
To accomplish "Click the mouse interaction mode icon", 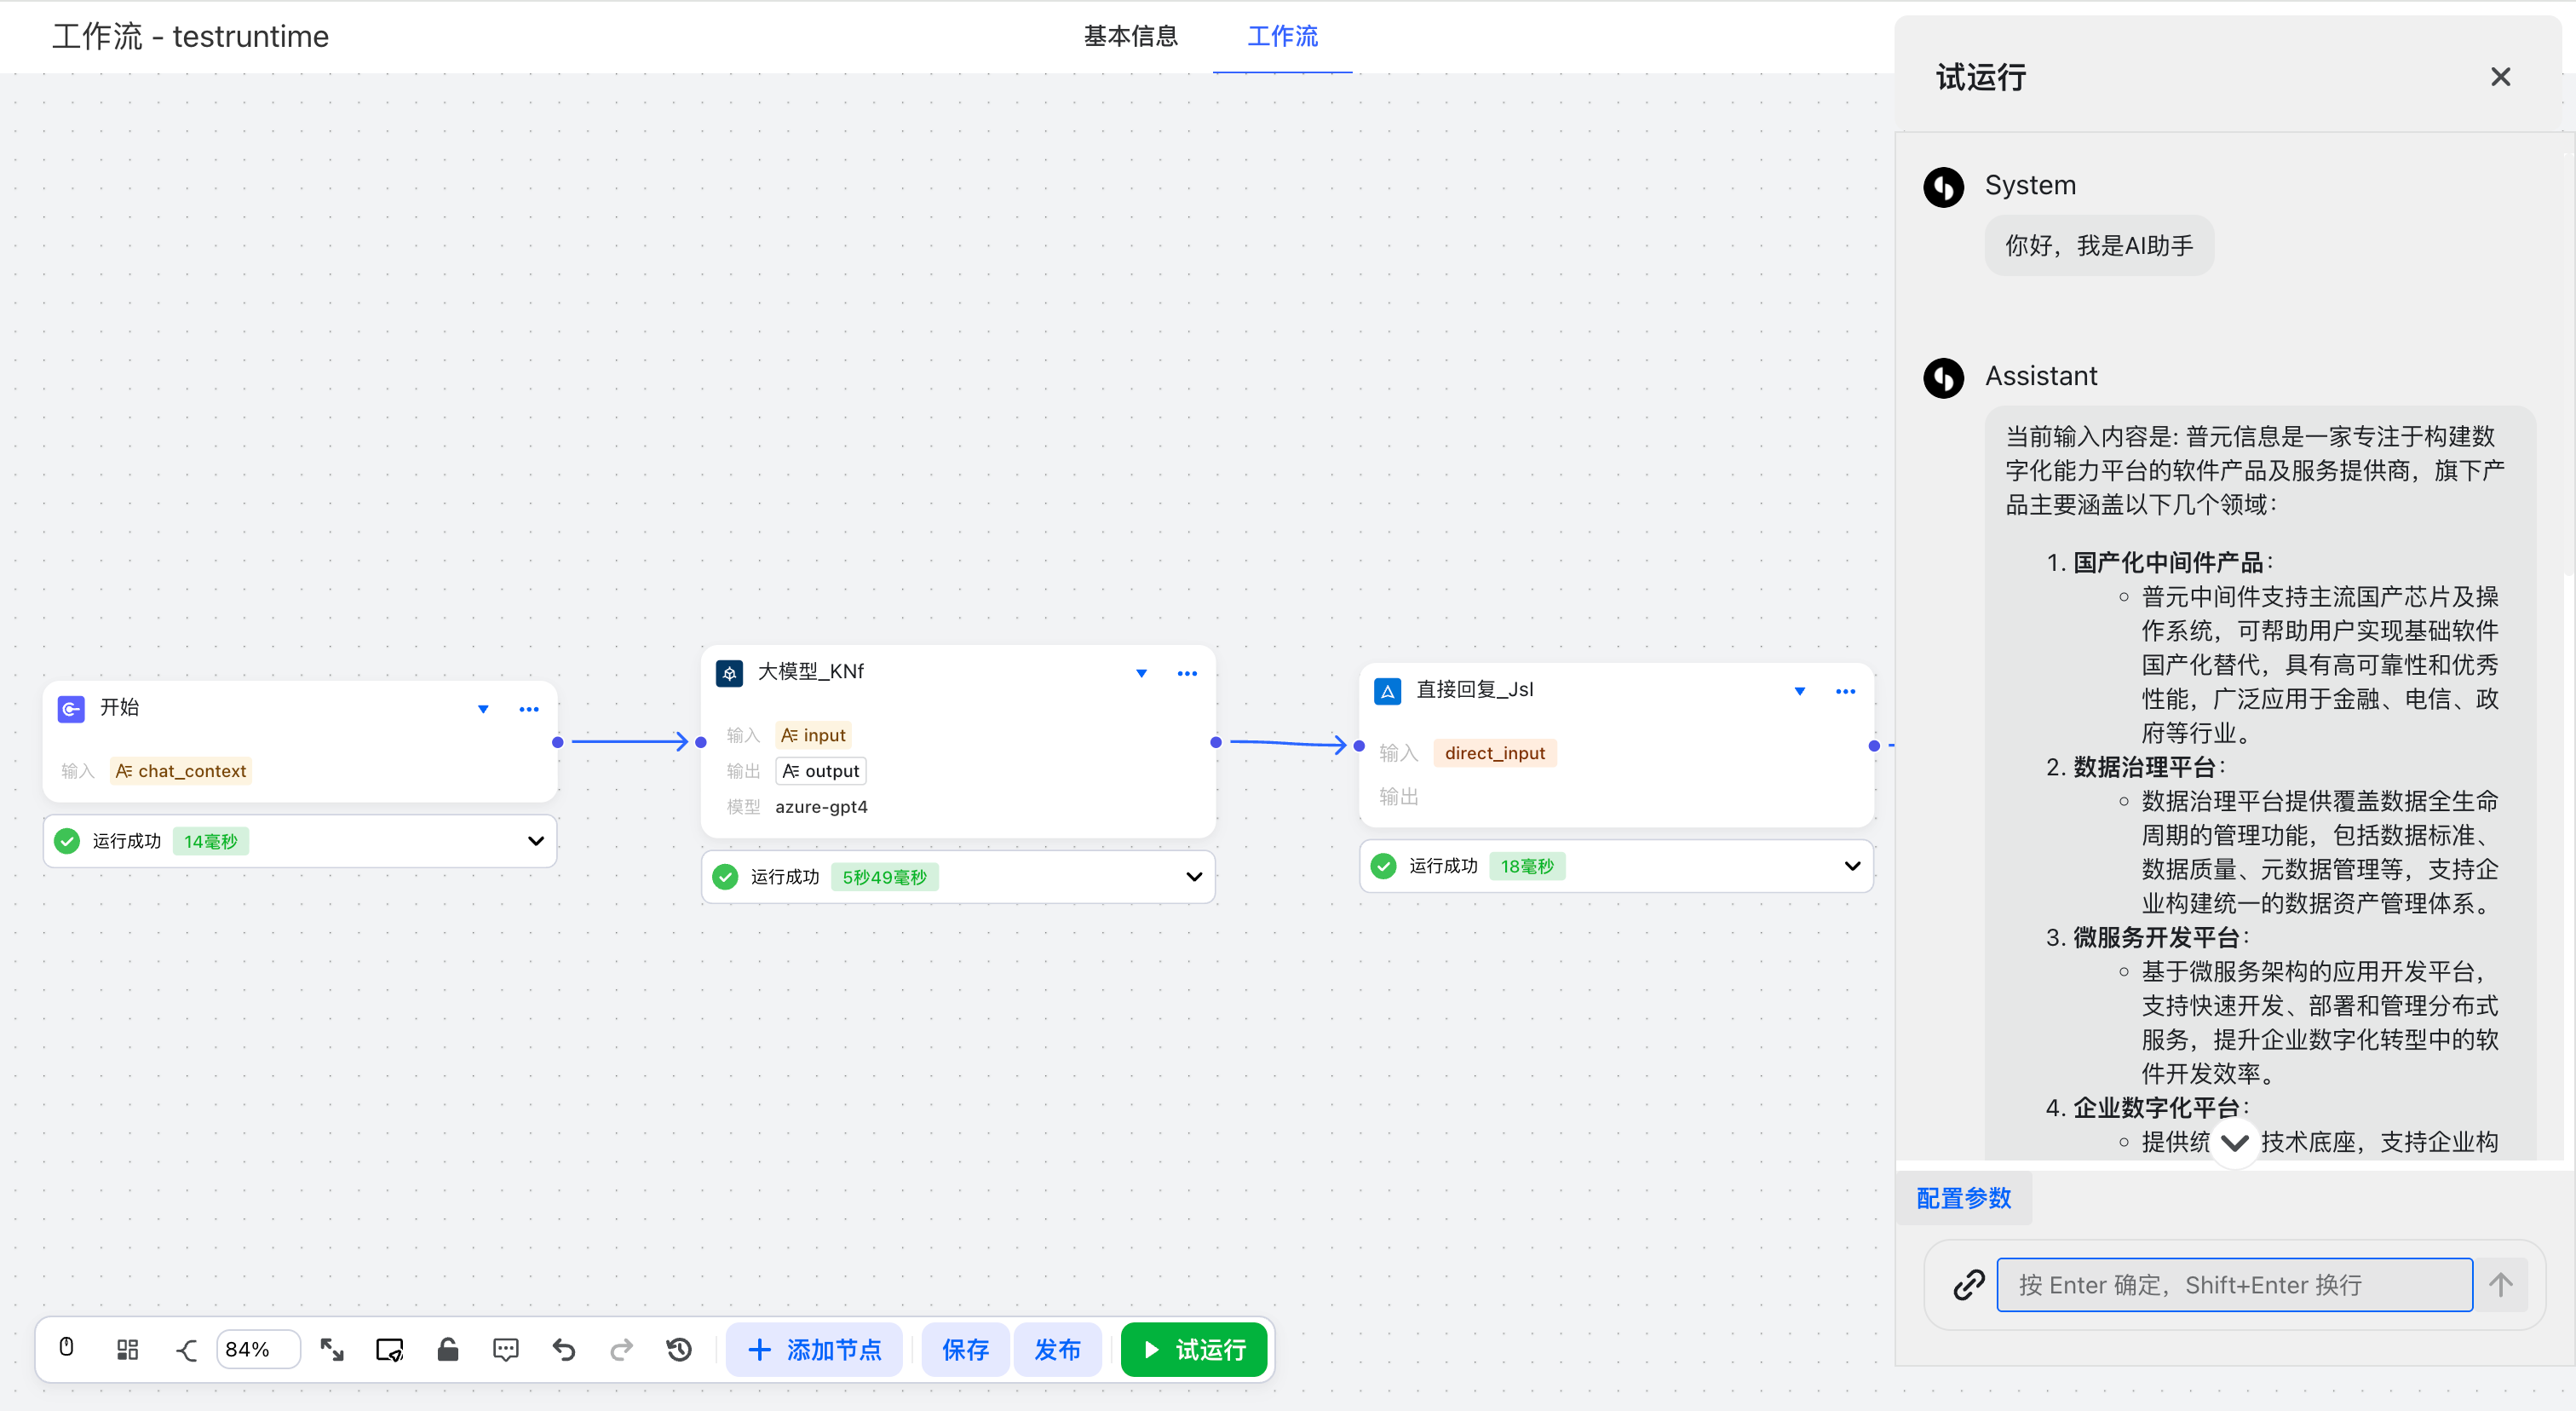I will [66, 1348].
